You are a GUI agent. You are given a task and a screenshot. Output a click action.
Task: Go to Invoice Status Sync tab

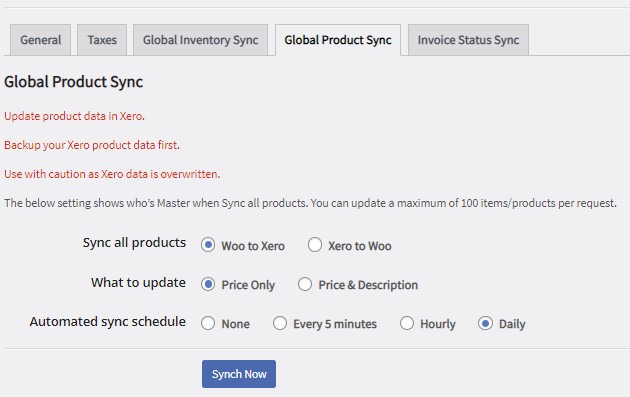(x=468, y=40)
